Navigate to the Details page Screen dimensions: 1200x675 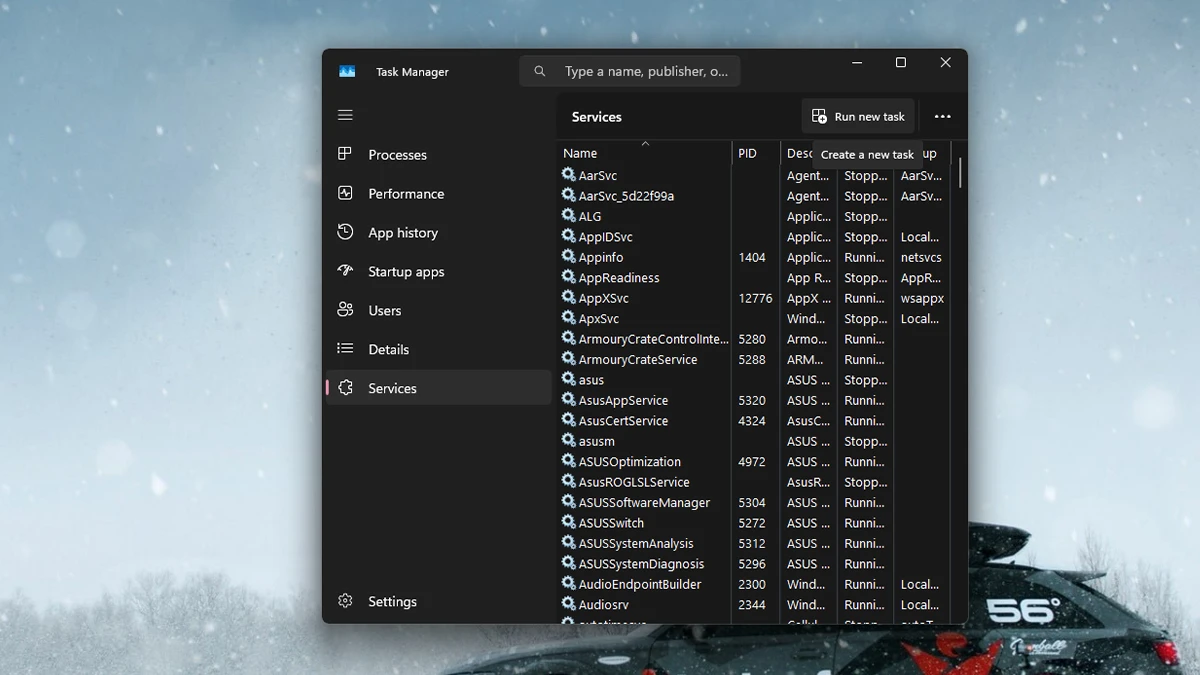pyautogui.click(x=438, y=349)
